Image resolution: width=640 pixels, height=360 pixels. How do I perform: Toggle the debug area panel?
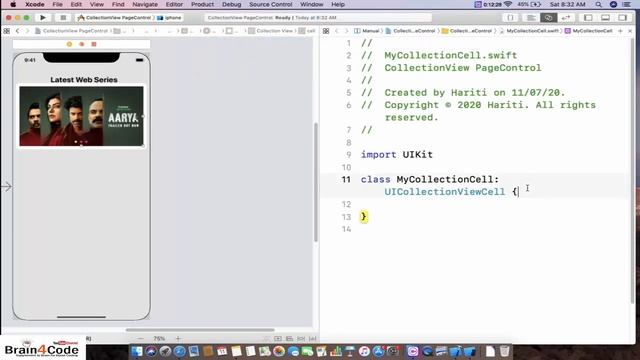[605, 18]
